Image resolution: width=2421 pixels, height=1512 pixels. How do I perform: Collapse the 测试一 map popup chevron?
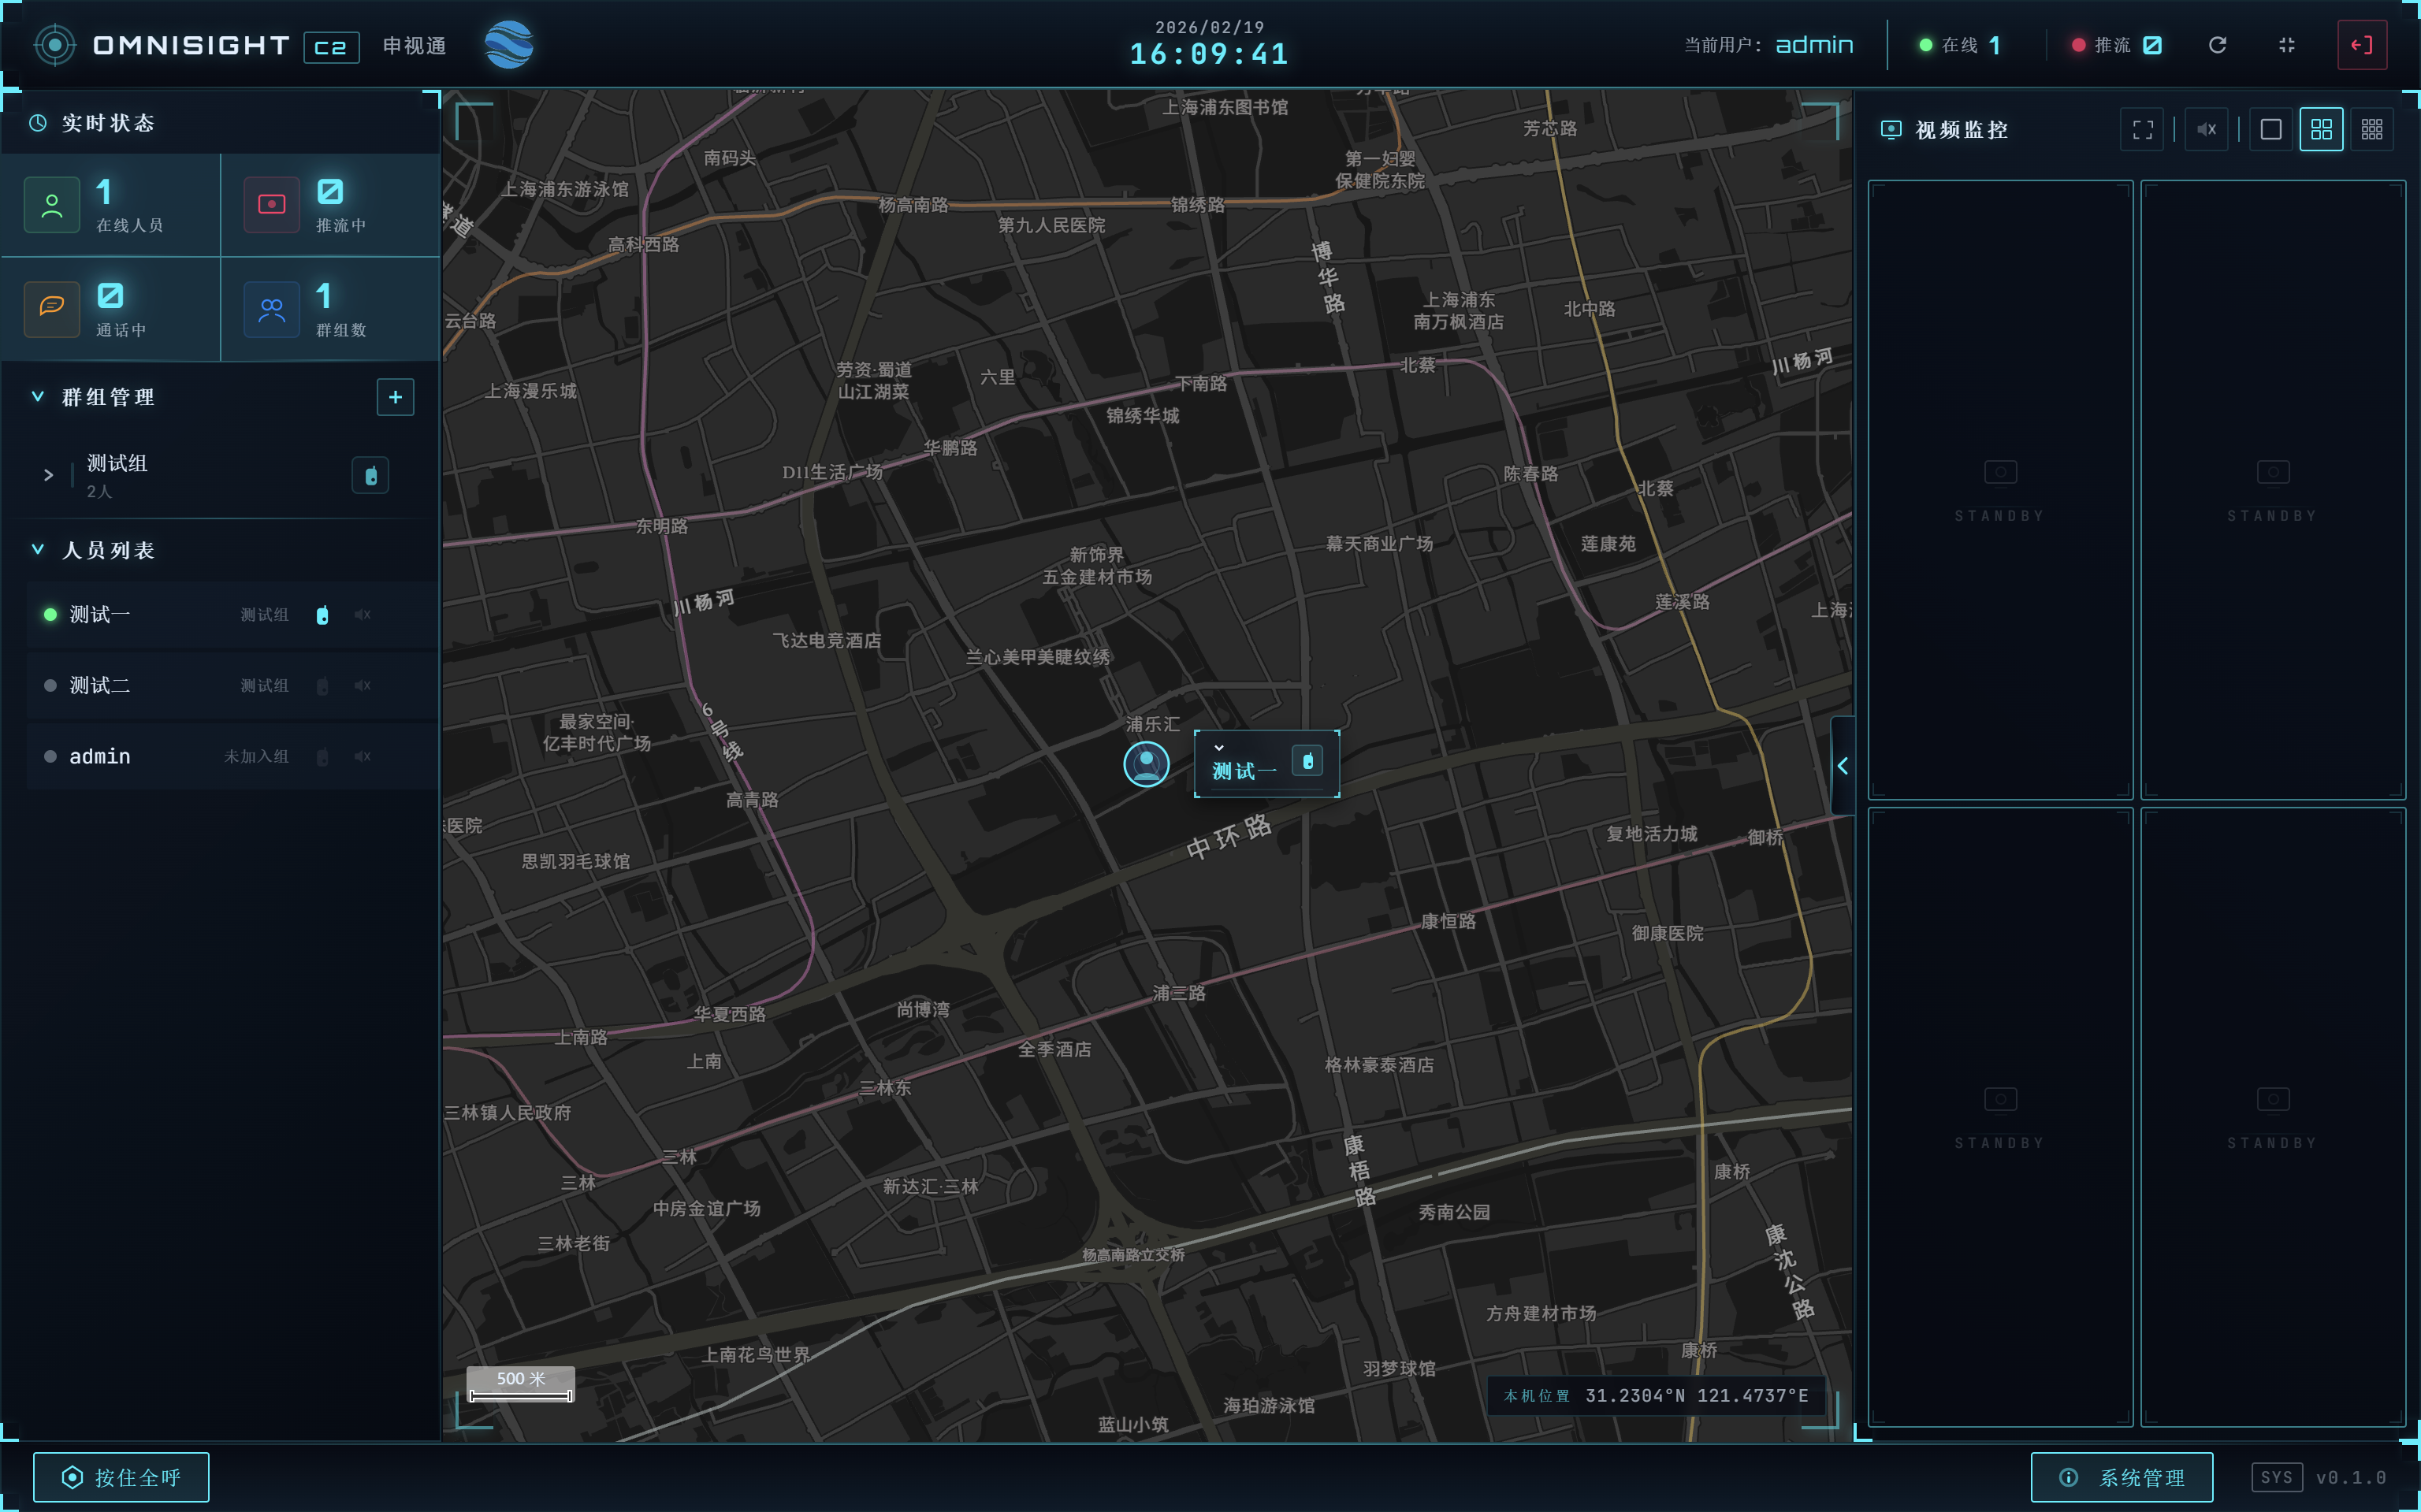pos(1218,747)
